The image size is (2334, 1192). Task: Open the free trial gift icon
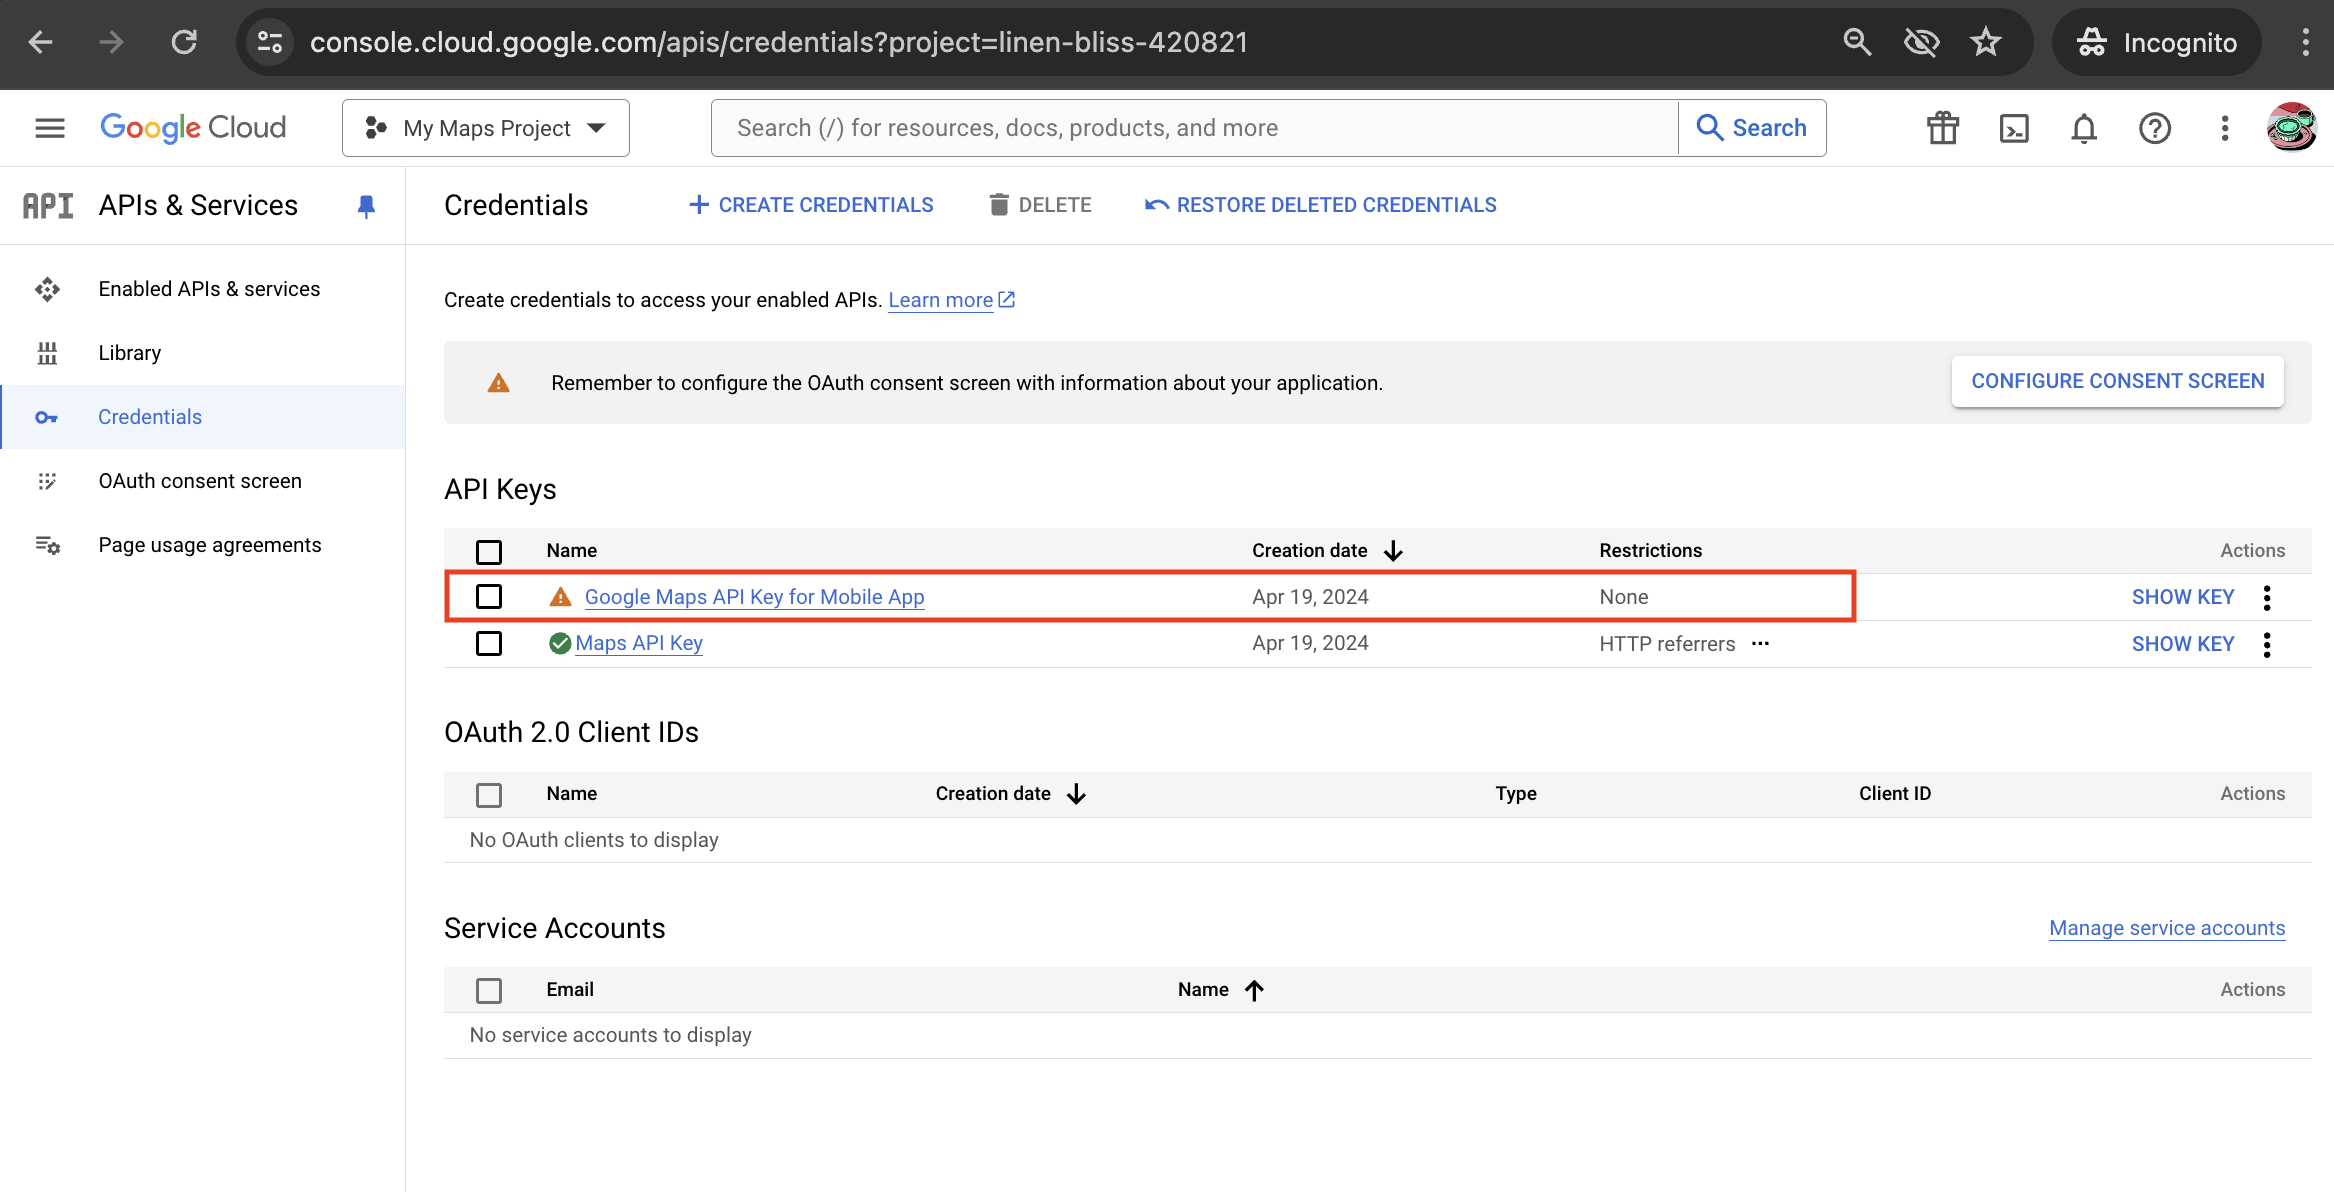1943,128
